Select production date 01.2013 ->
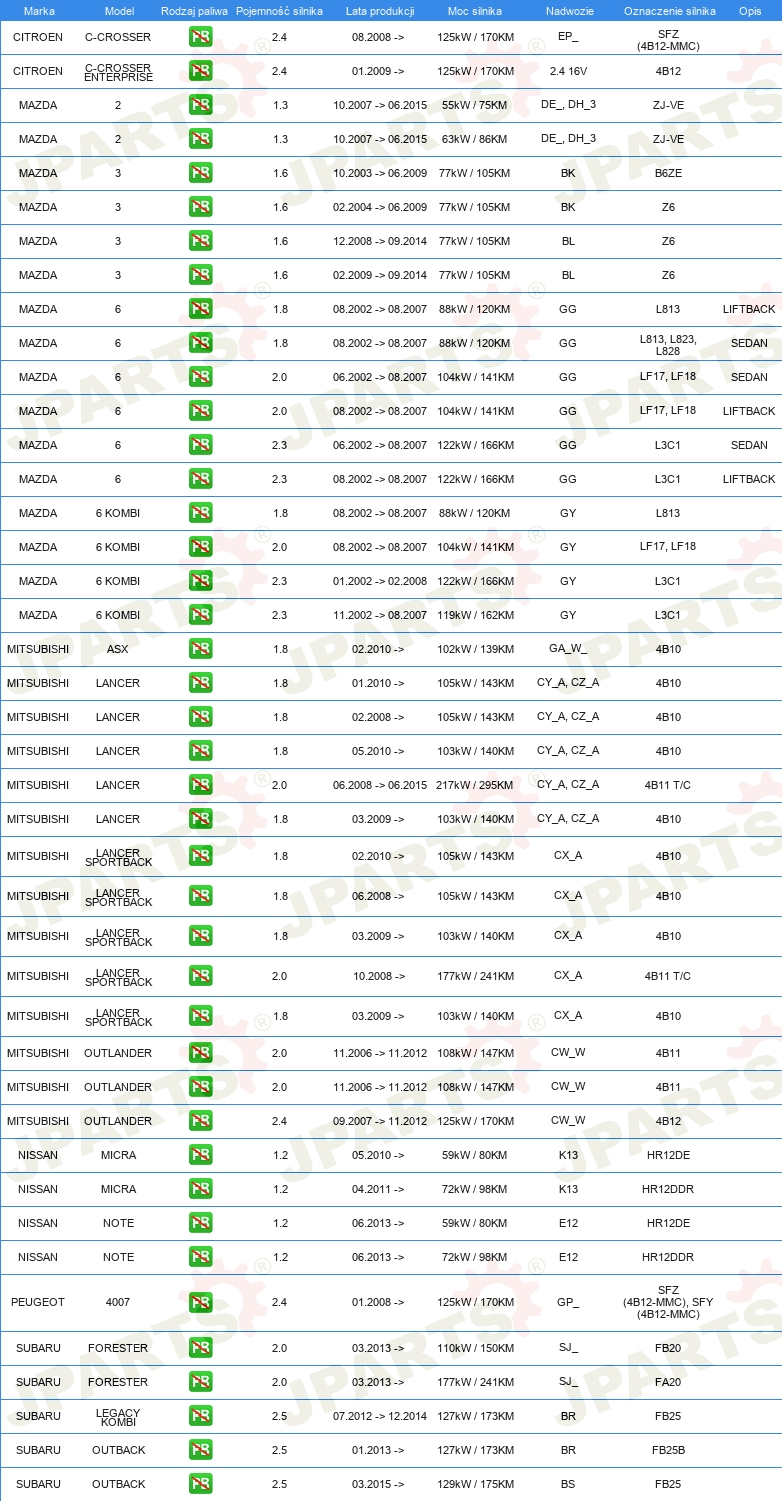This screenshot has height=1501, width=782. [379, 1450]
